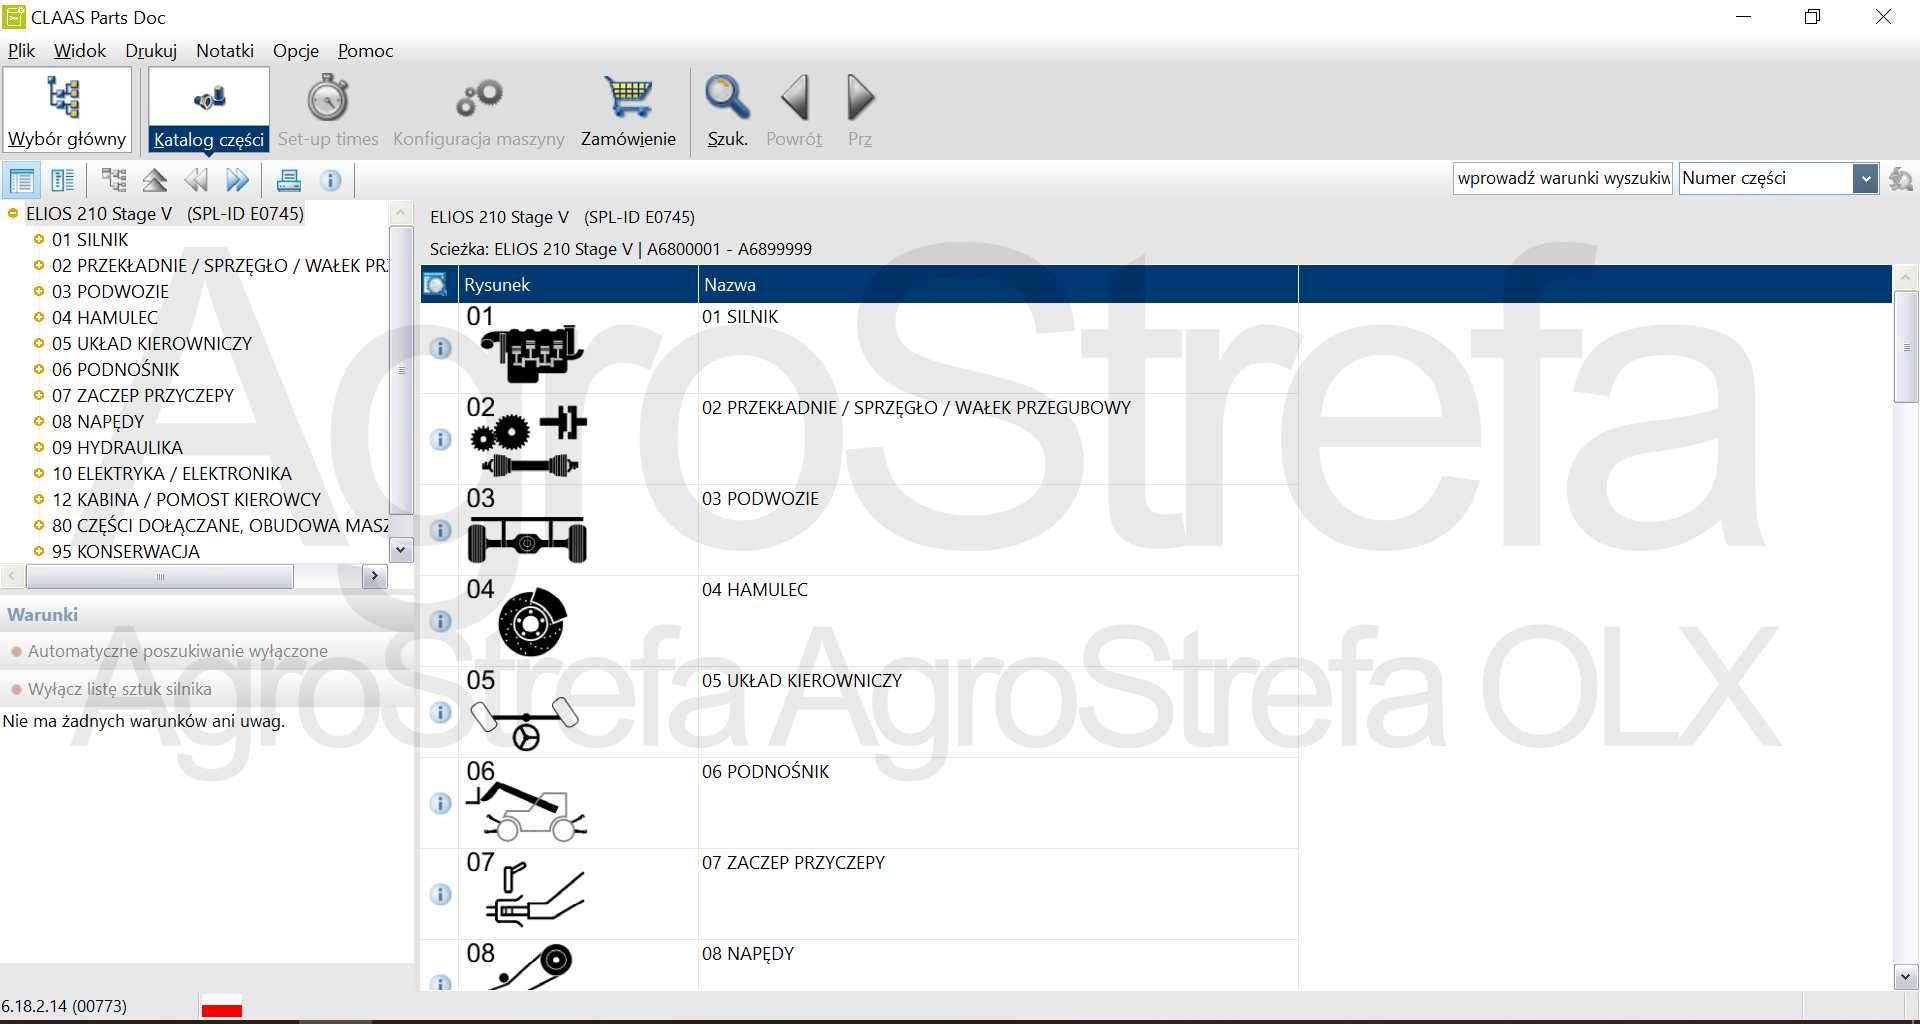Click the table header corner icon
The width and height of the screenshot is (1920, 1024).
436,285
